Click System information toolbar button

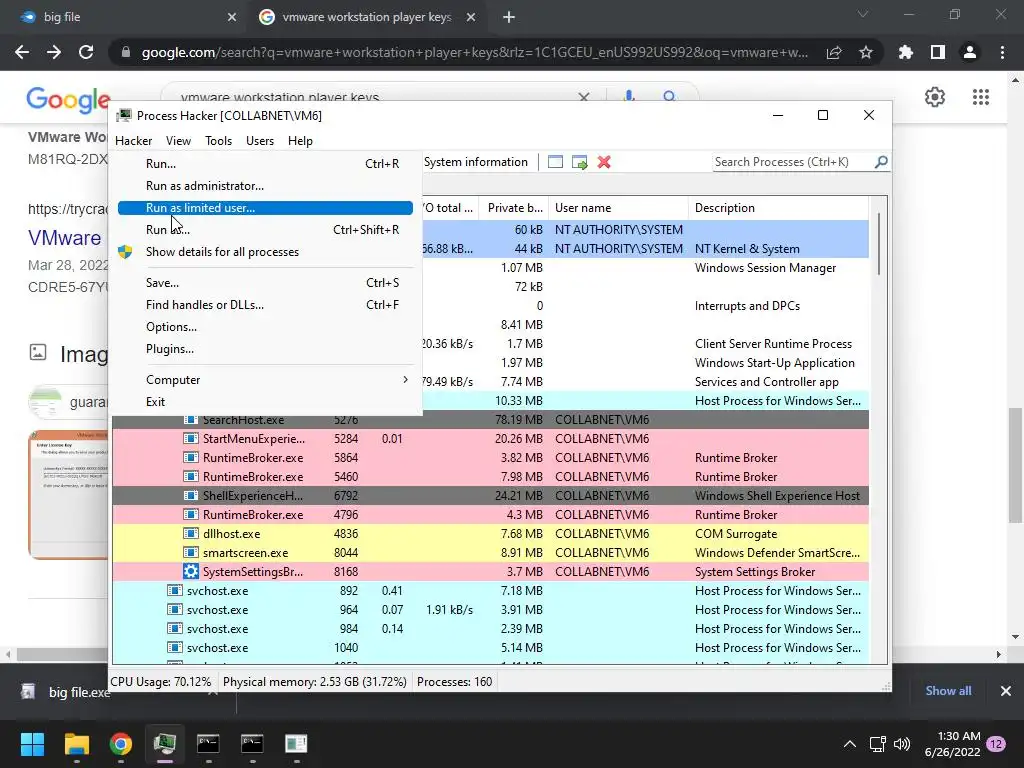475,162
